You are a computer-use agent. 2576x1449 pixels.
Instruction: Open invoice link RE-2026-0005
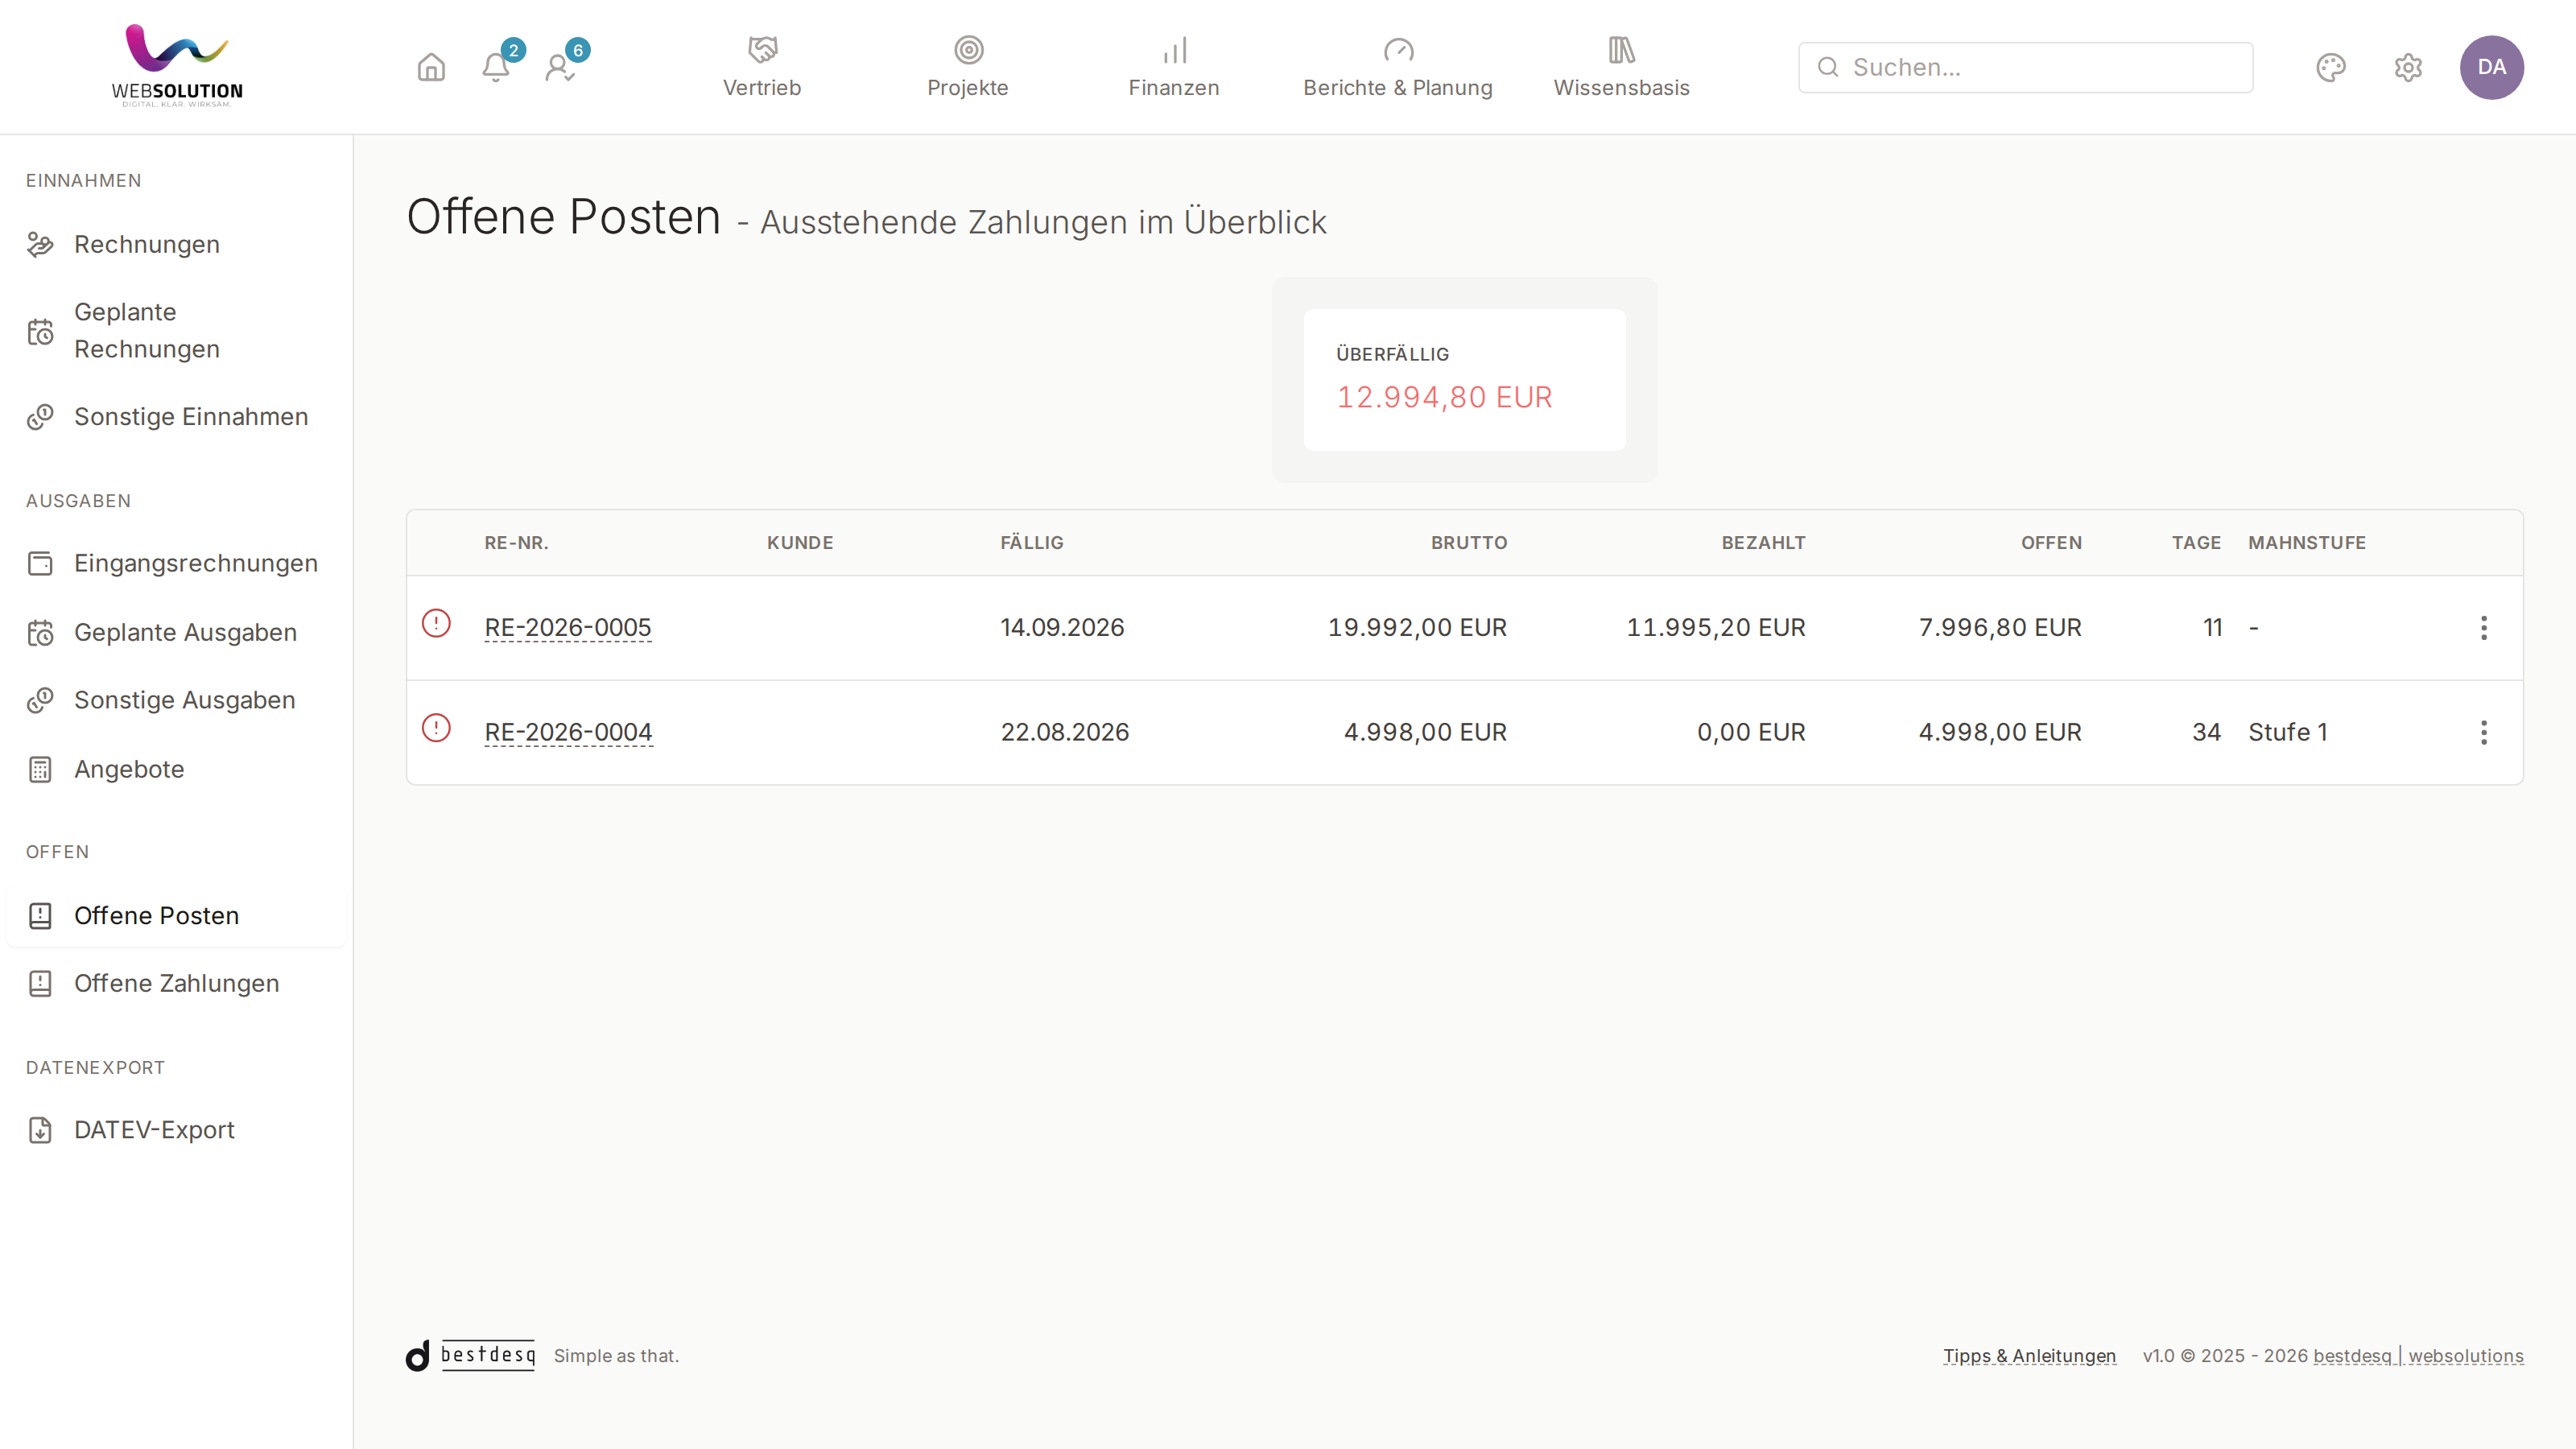click(x=568, y=628)
